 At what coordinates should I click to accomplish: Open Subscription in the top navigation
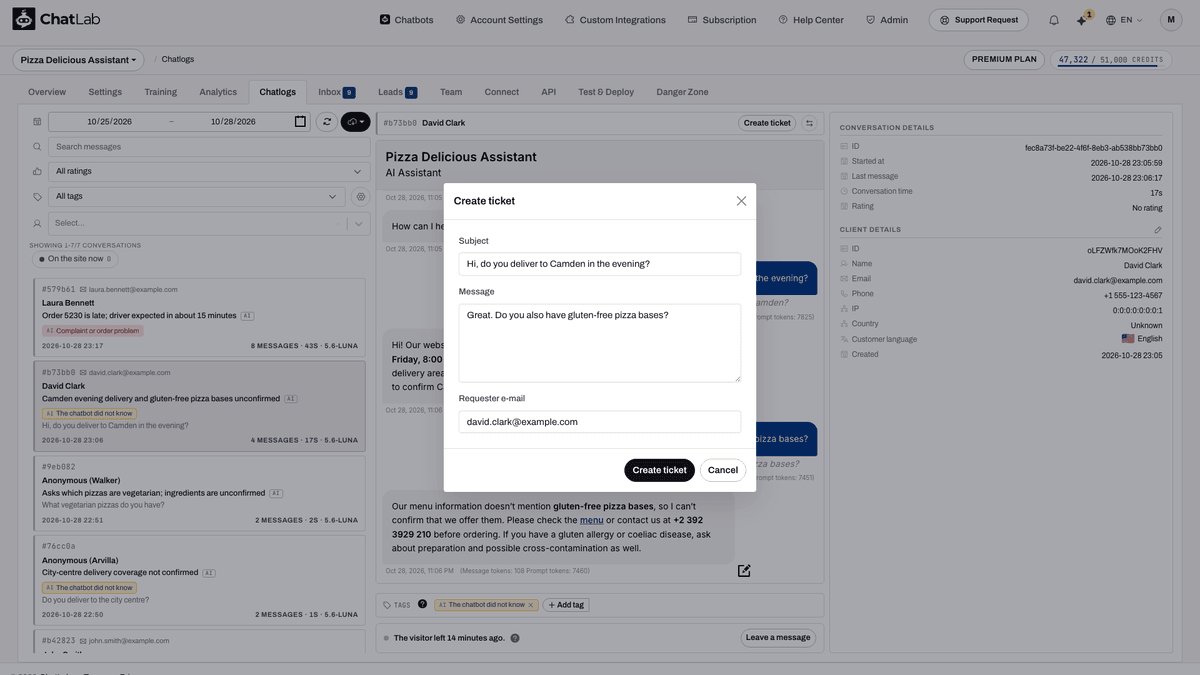point(722,20)
